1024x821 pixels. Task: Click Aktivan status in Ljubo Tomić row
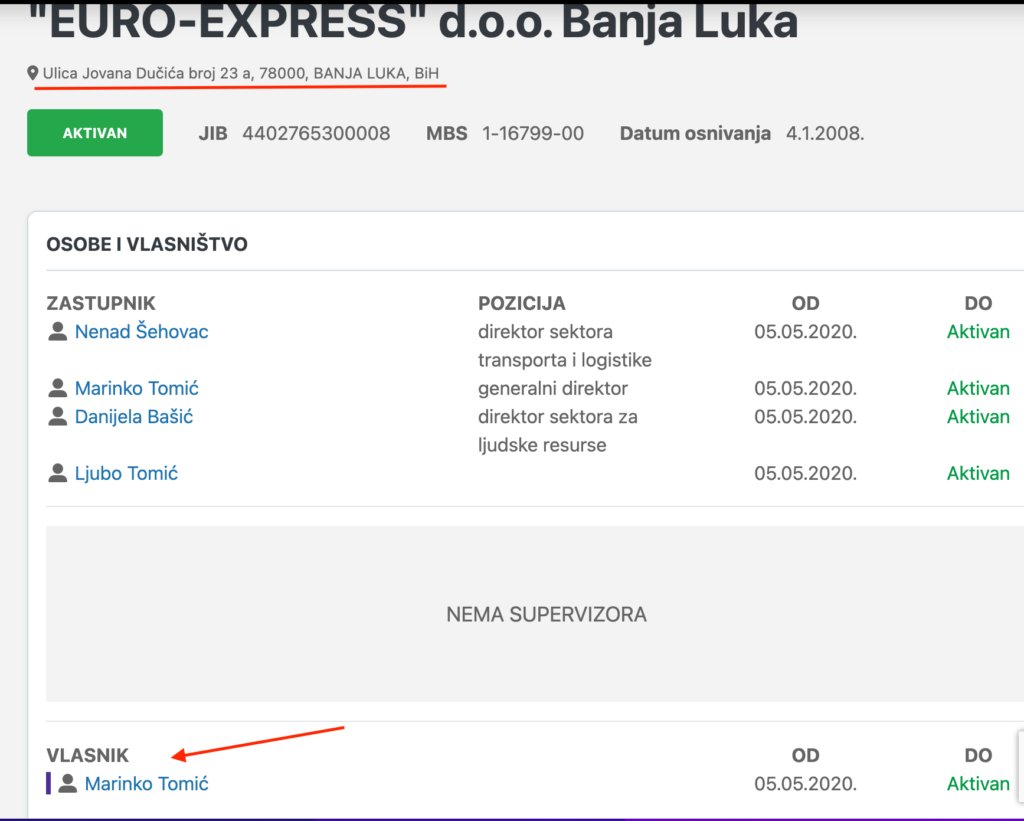click(x=978, y=474)
